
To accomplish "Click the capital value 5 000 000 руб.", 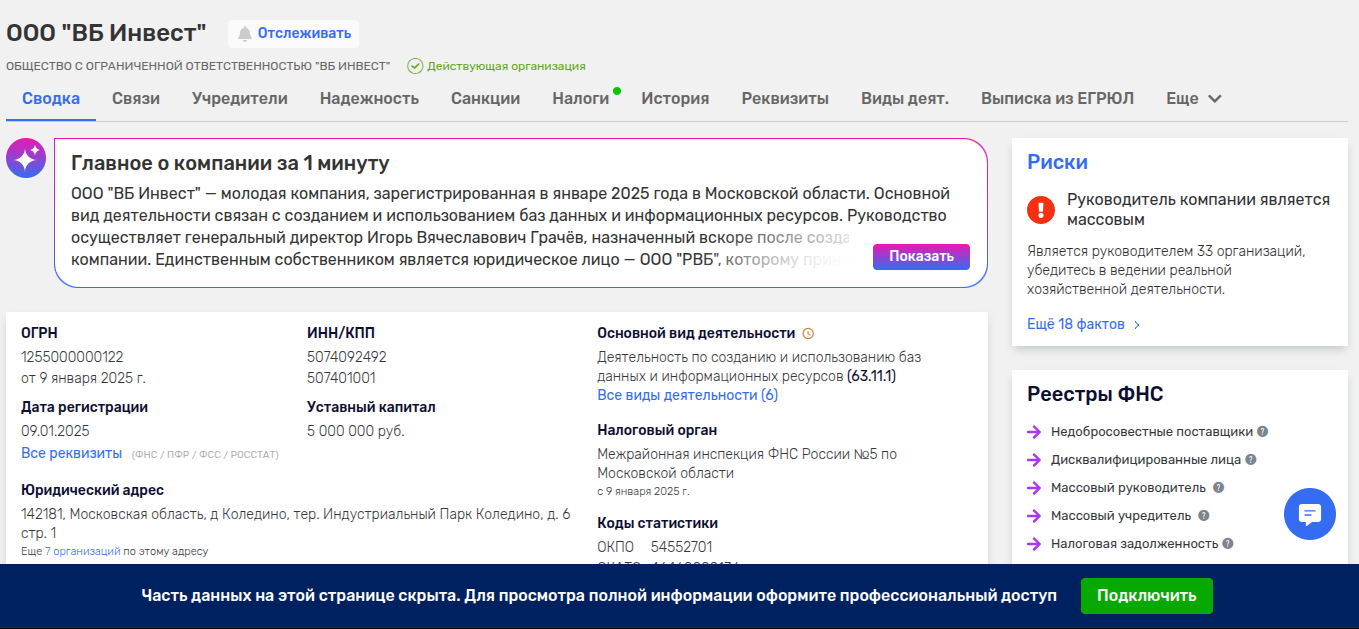I will pyautogui.click(x=355, y=431).
